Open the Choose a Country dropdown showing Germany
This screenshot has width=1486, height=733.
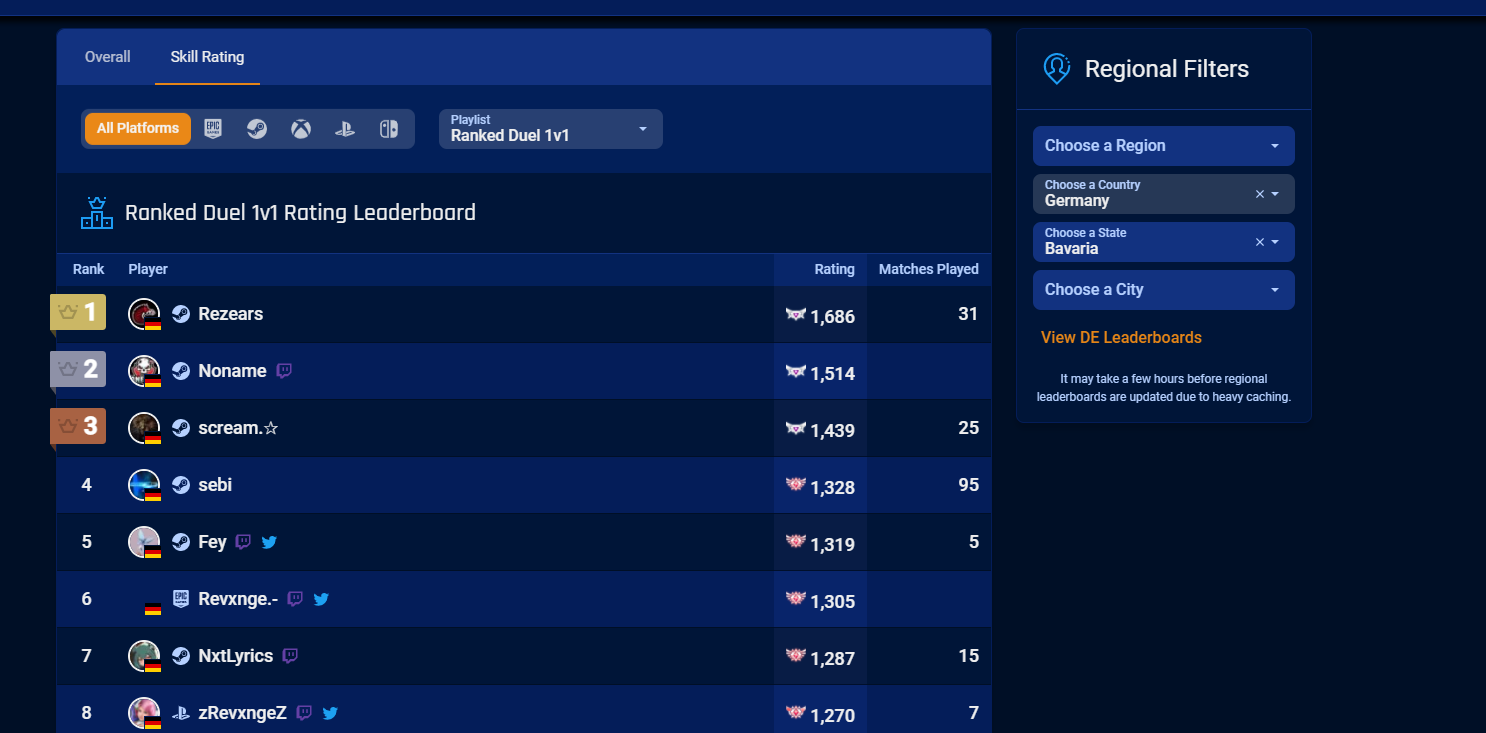[x=1164, y=194]
